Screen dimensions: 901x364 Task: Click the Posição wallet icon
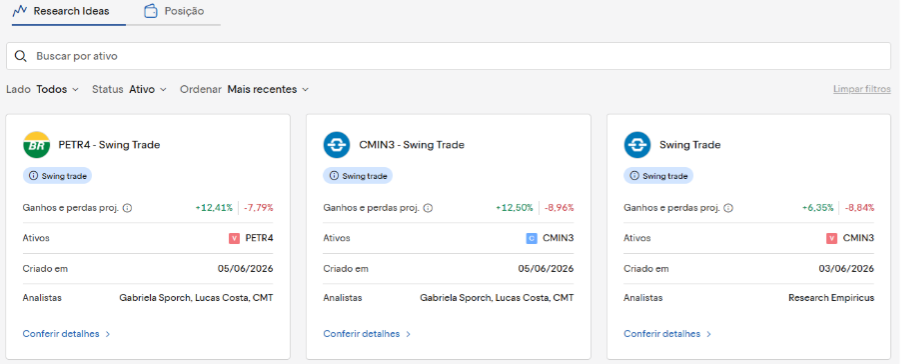[151, 11]
